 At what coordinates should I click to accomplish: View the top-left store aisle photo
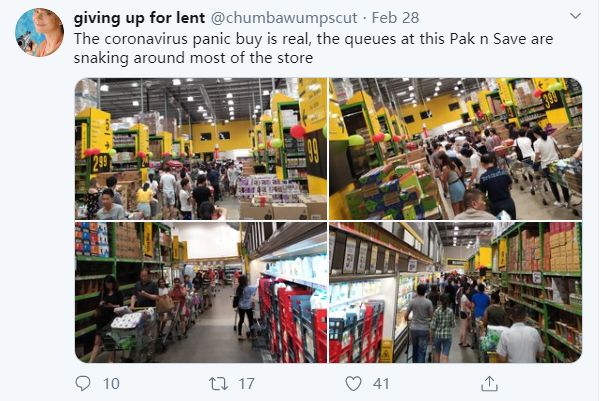click(x=201, y=149)
